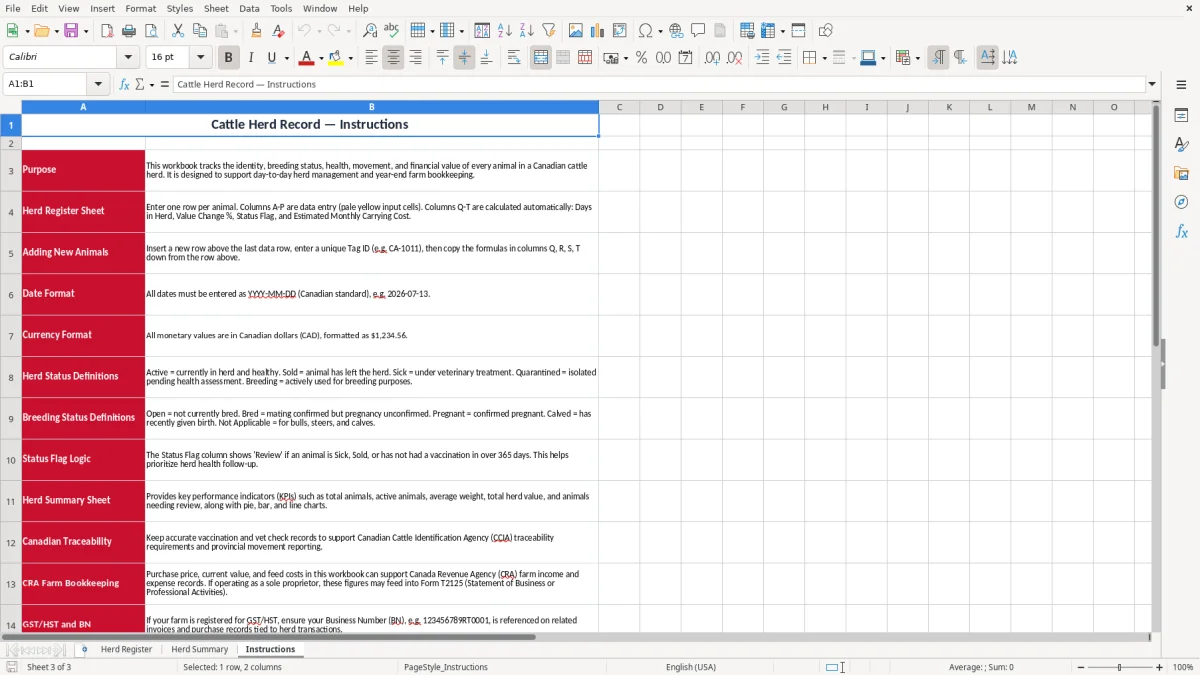1200x675 pixels.
Task: Click the zoom slider in status bar
Action: [x=1120, y=667]
